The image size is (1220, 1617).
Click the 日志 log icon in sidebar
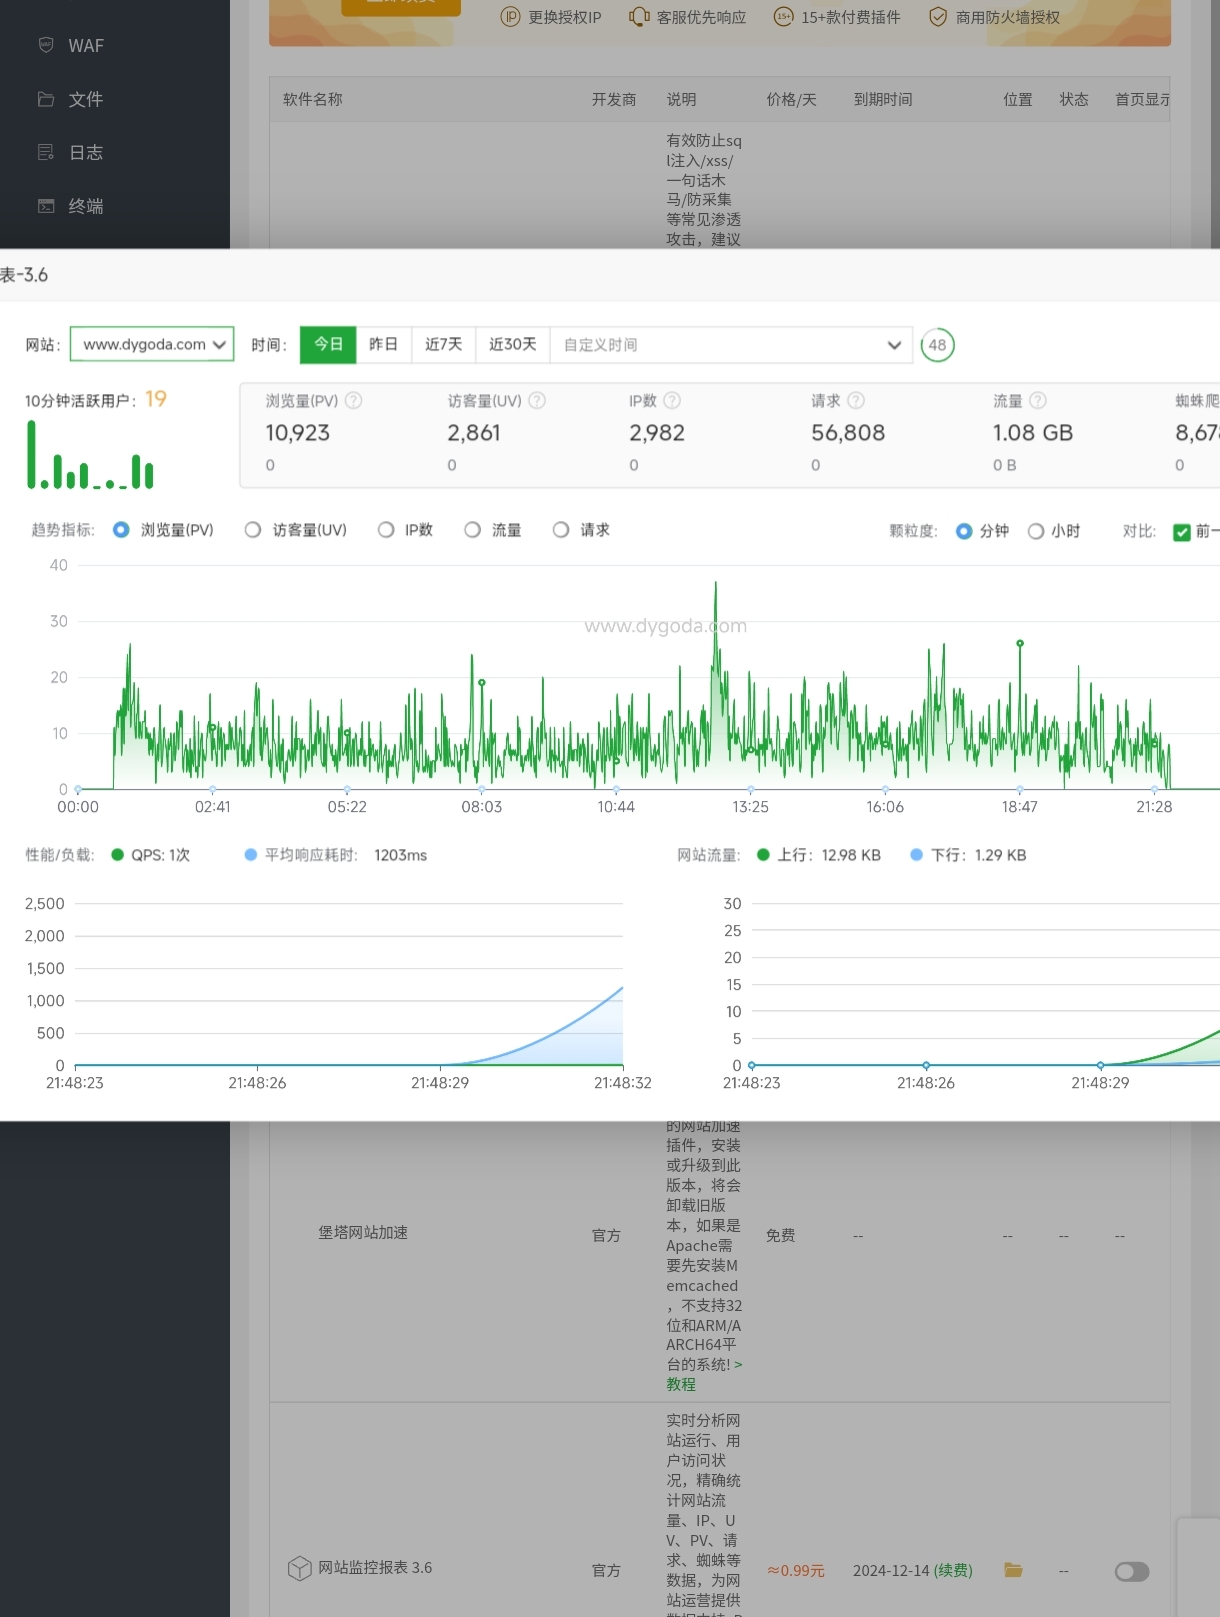(46, 152)
